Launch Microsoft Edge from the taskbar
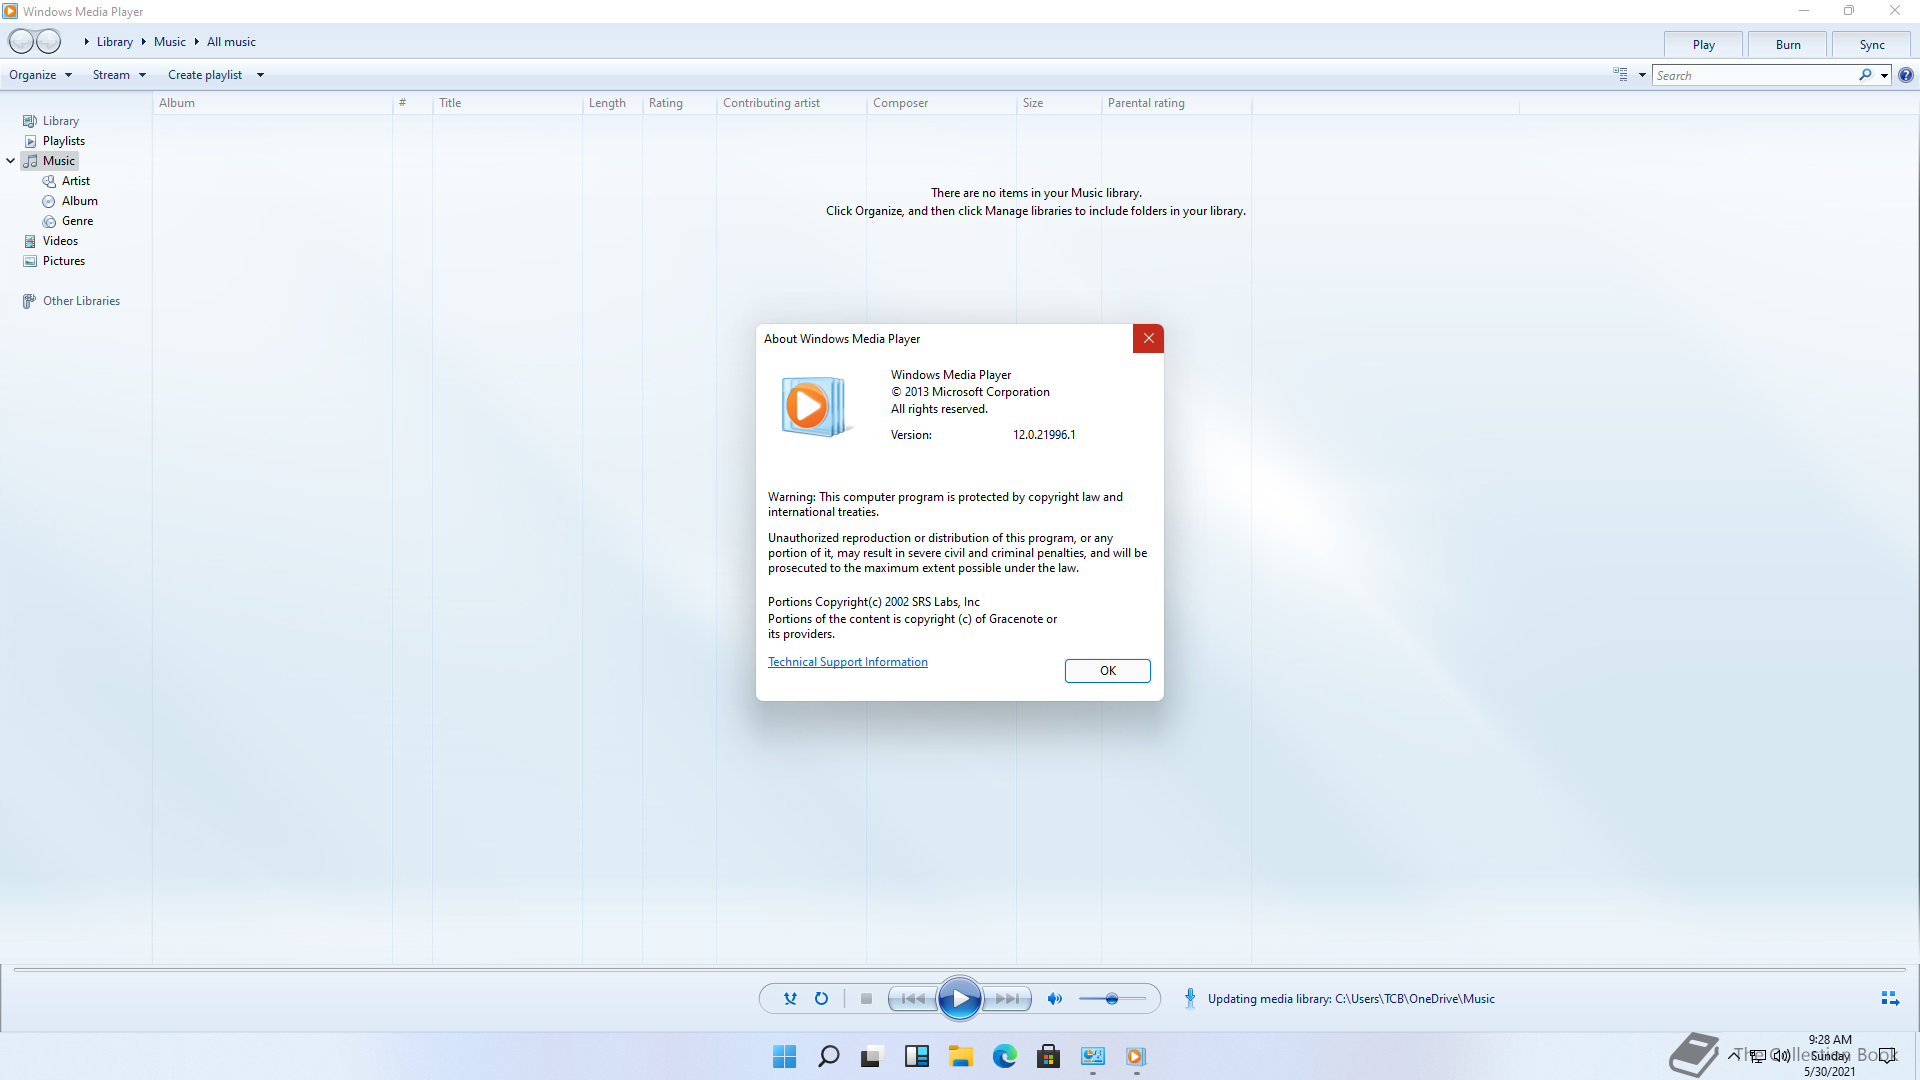 [1005, 1056]
